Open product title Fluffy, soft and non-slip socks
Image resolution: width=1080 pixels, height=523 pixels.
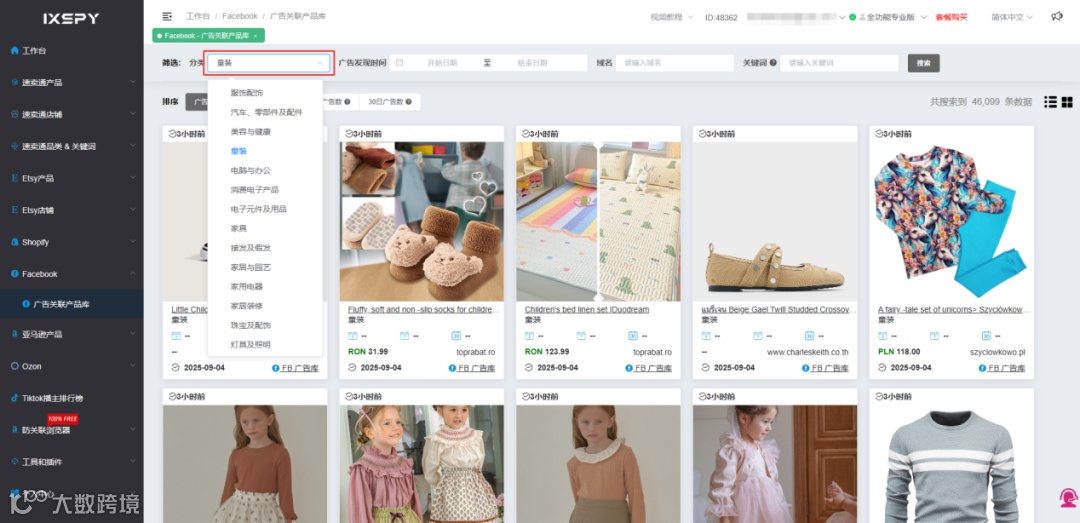(x=422, y=309)
